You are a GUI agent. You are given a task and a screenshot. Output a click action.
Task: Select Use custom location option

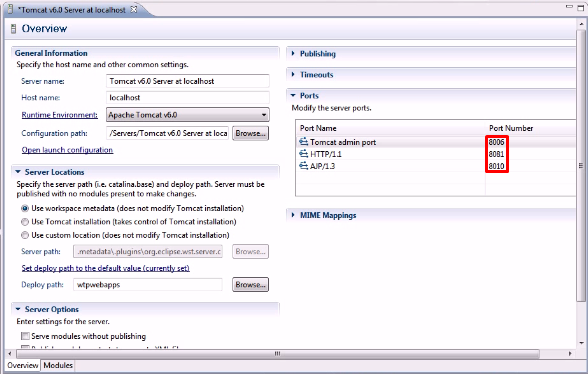point(25,235)
